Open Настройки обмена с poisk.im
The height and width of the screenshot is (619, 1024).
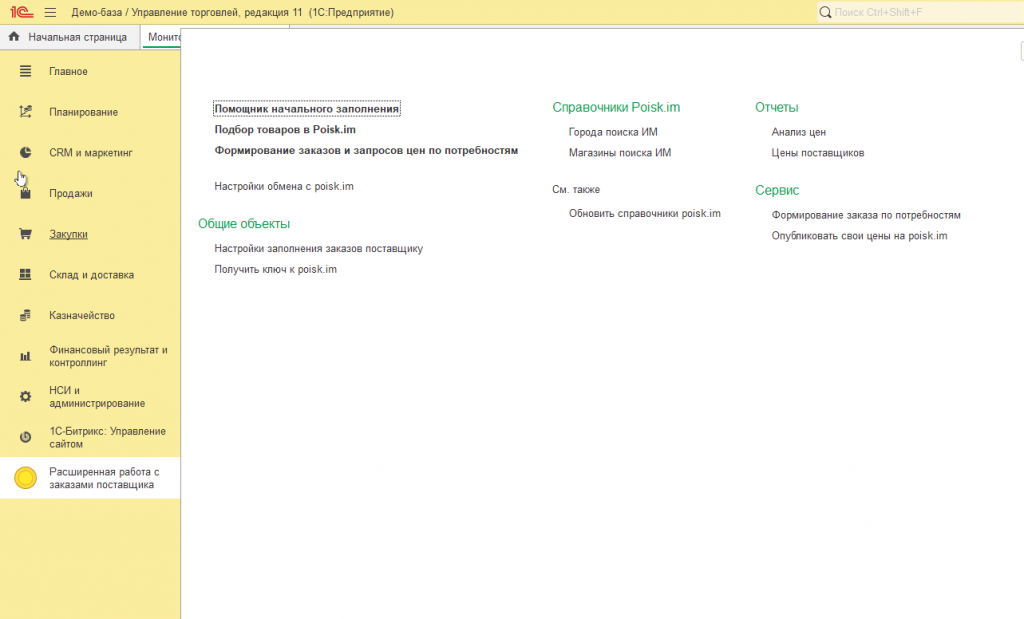(283, 186)
